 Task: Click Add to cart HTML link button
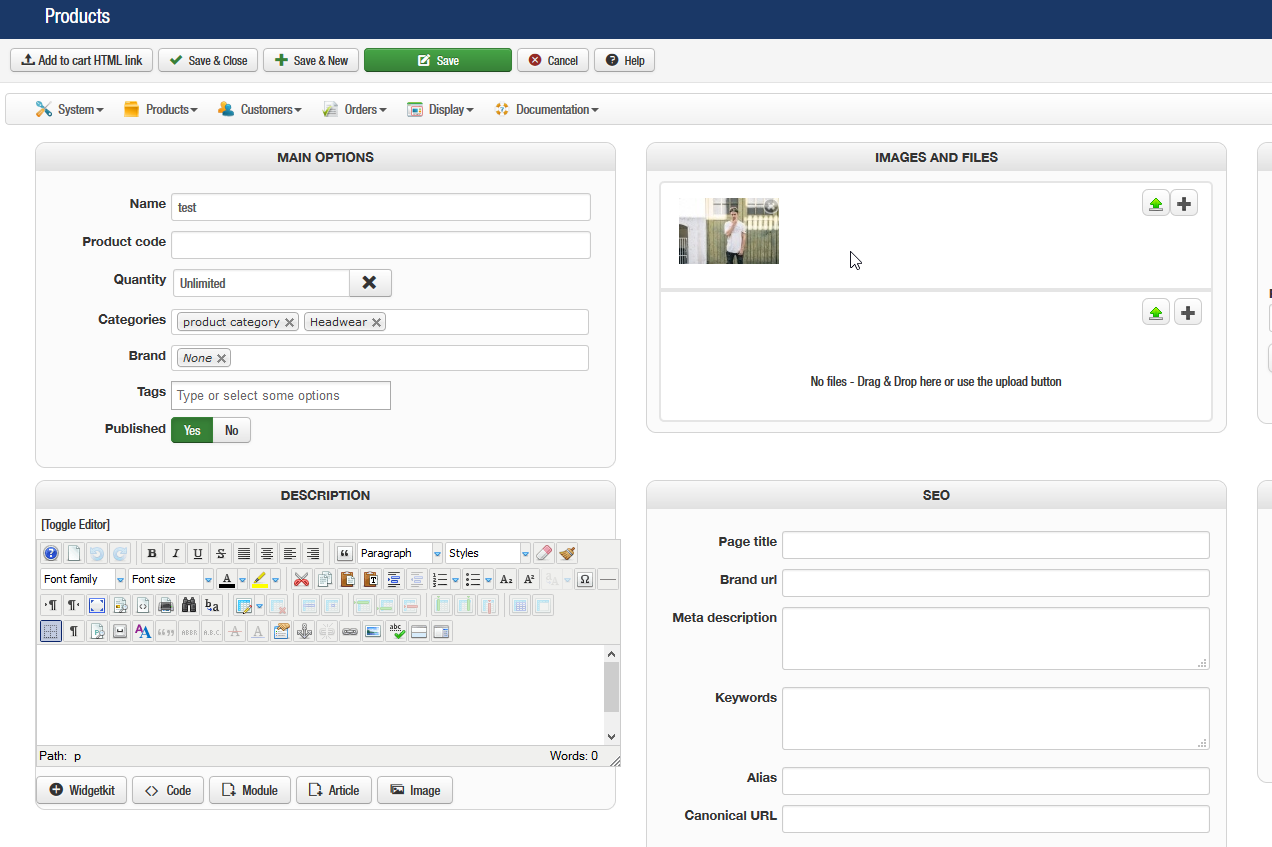pyautogui.click(x=82, y=60)
